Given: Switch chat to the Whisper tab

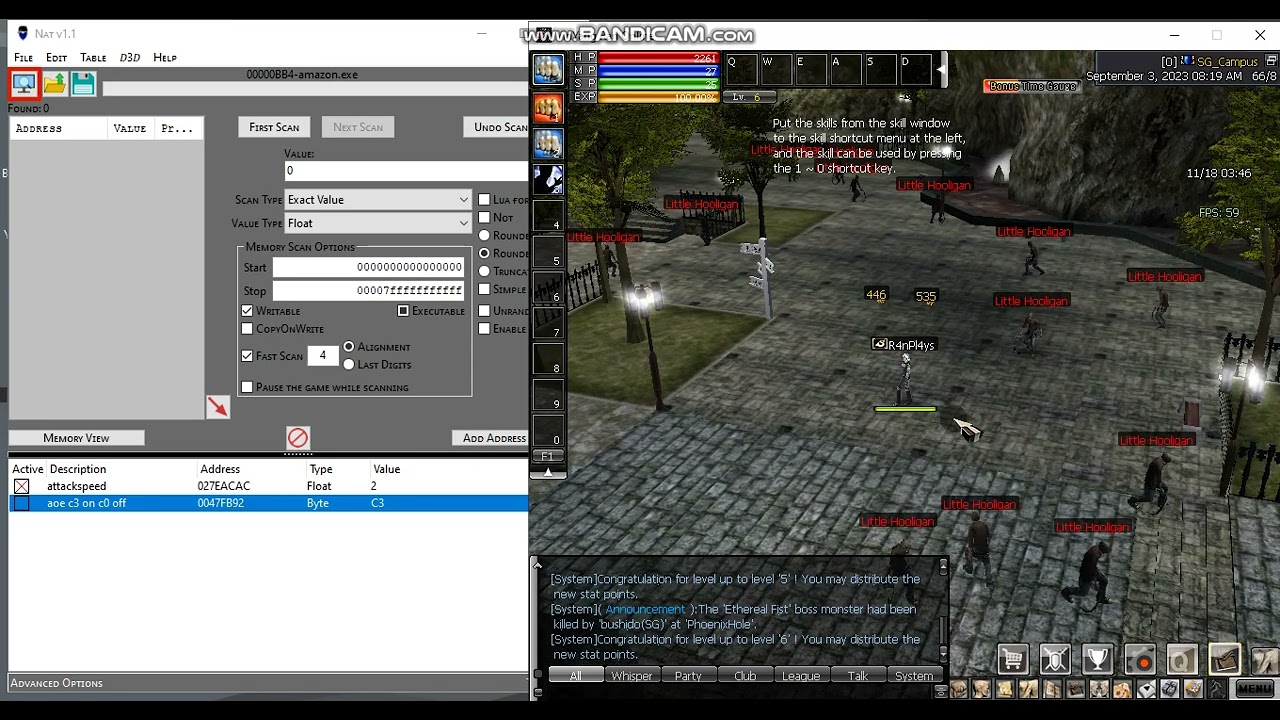Looking at the screenshot, I should point(632,676).
